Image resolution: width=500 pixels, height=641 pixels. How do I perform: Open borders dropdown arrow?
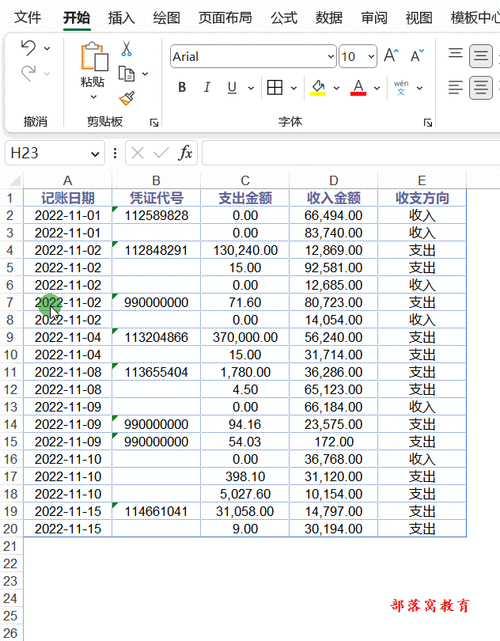point(294,88)
